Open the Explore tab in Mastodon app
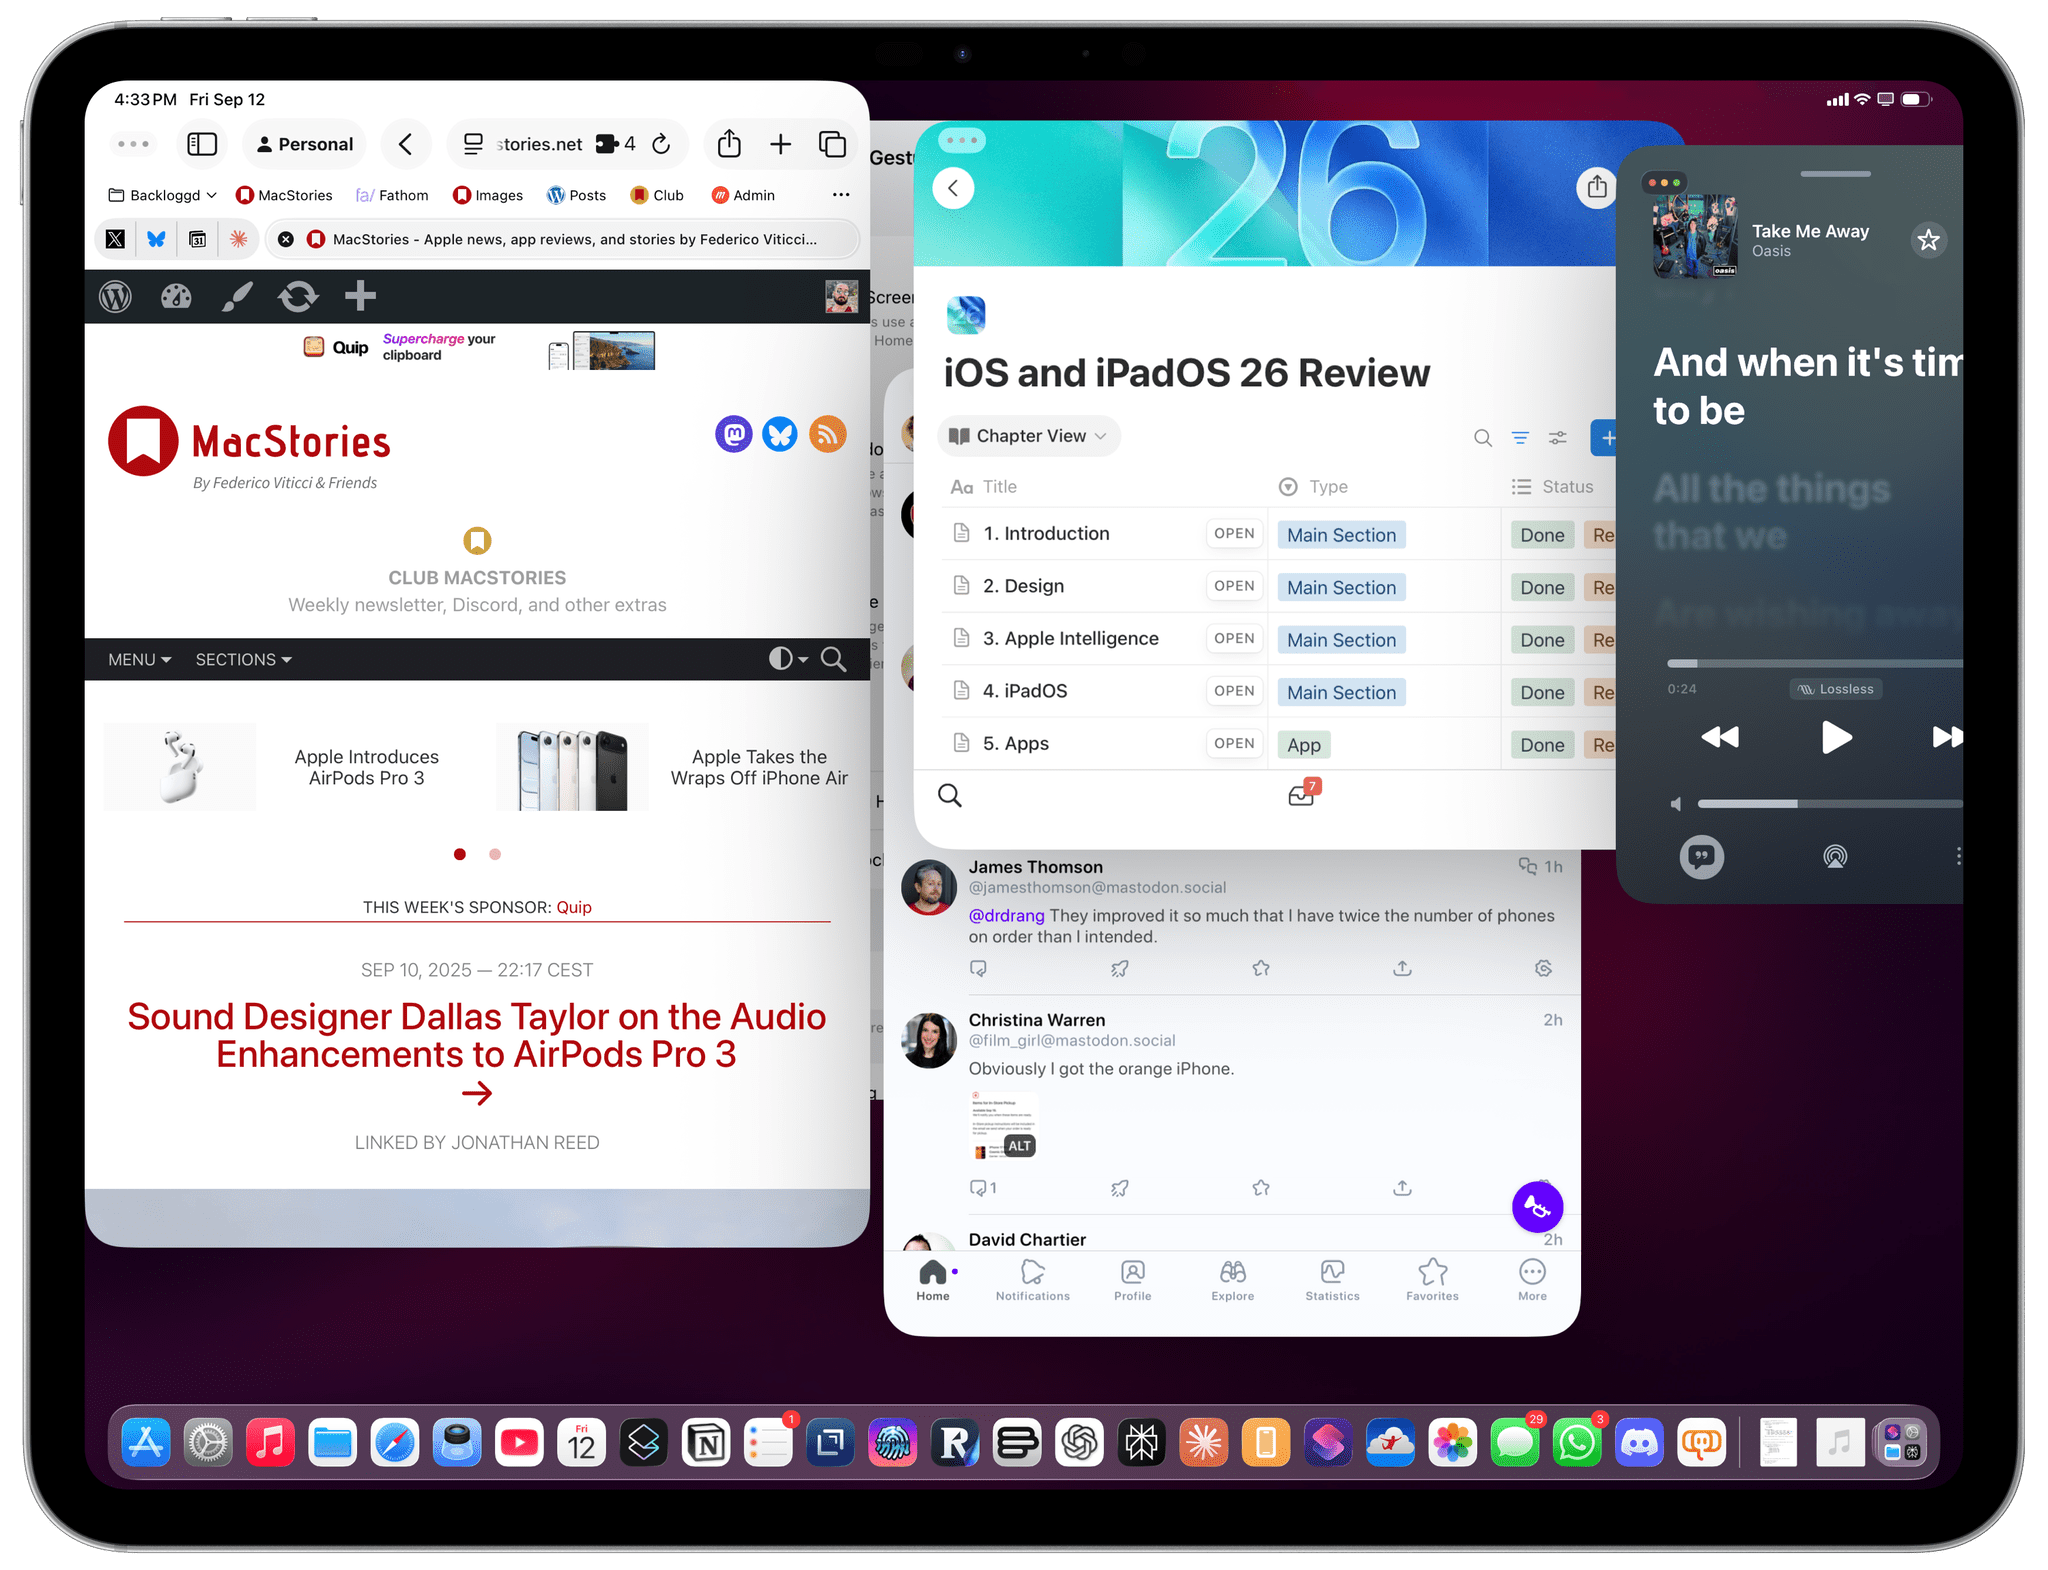2048x1570 pixels. pos(1232,1280)
